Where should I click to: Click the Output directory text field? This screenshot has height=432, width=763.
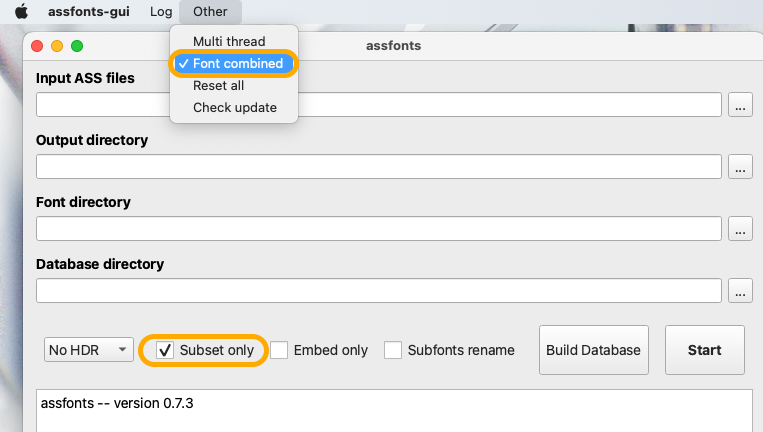(379, 167)
